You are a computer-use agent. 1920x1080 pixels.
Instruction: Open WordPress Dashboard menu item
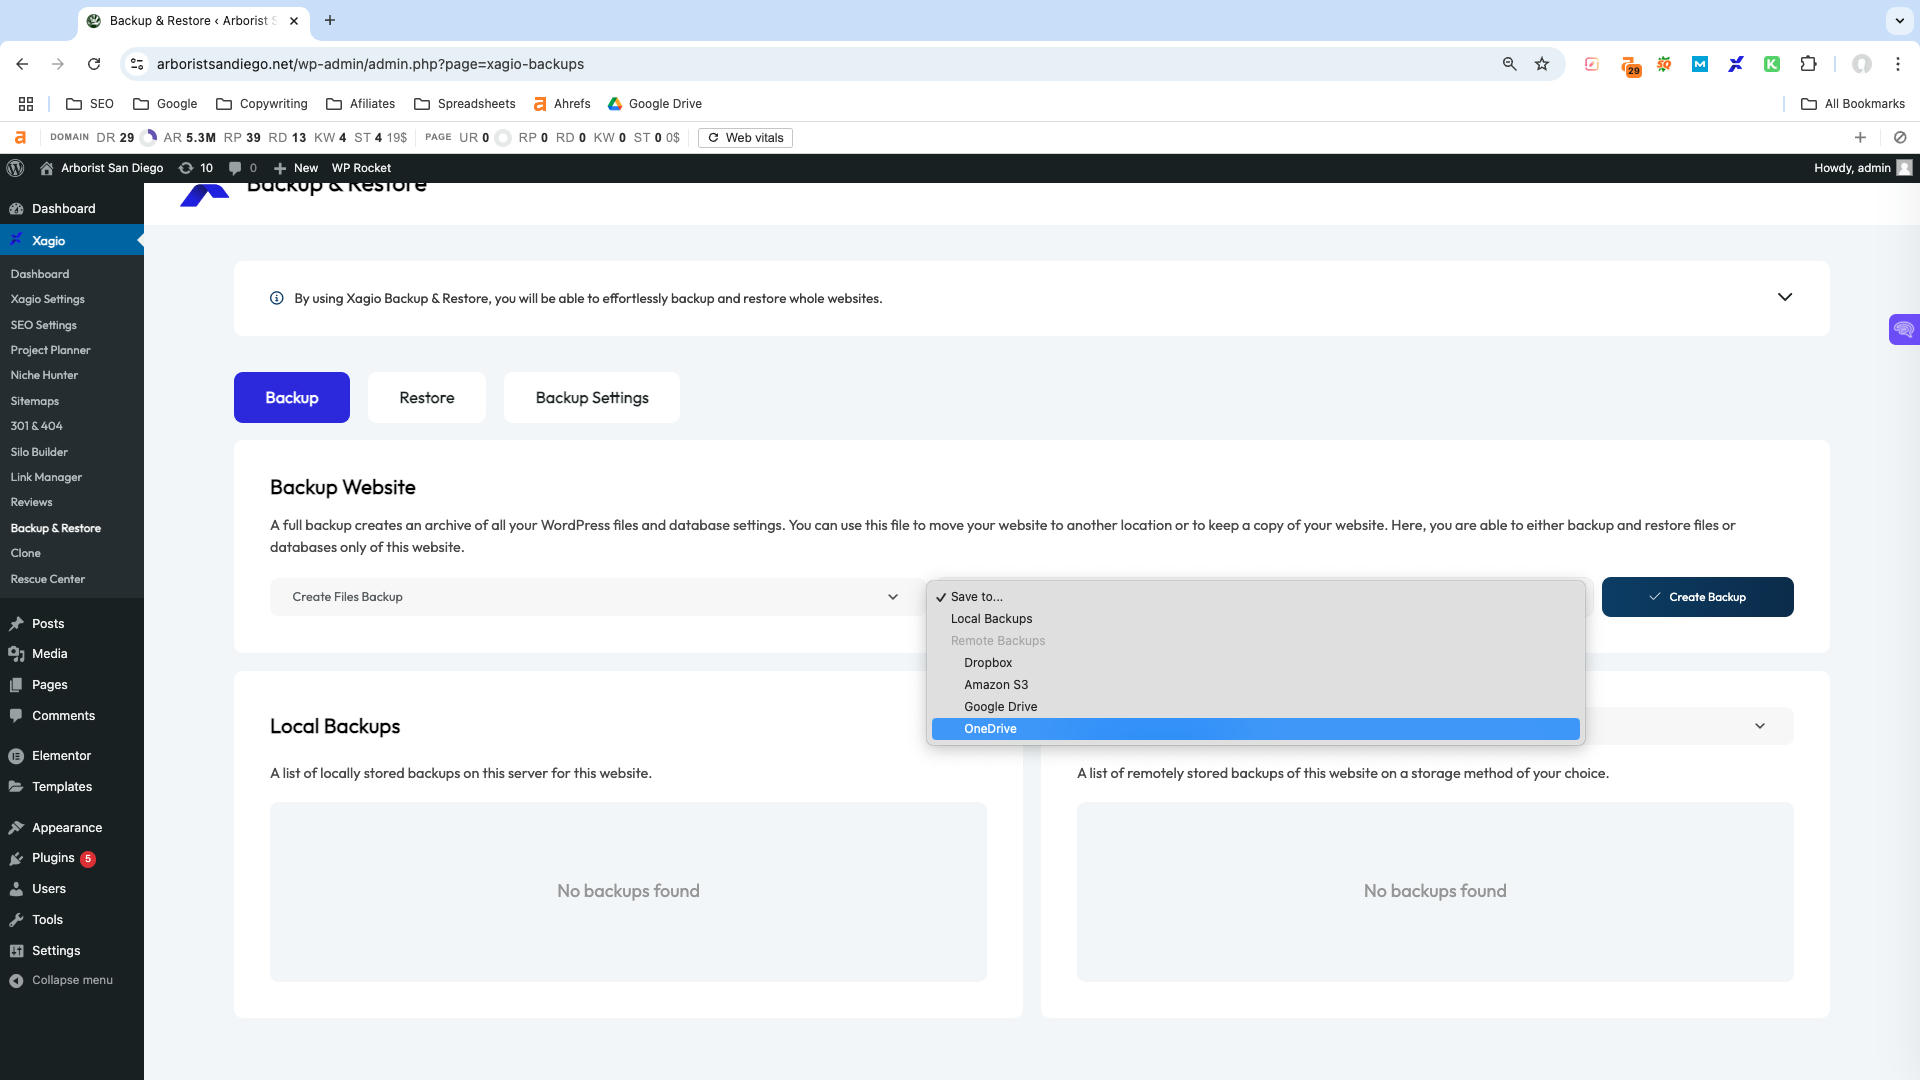click(72, 209)
